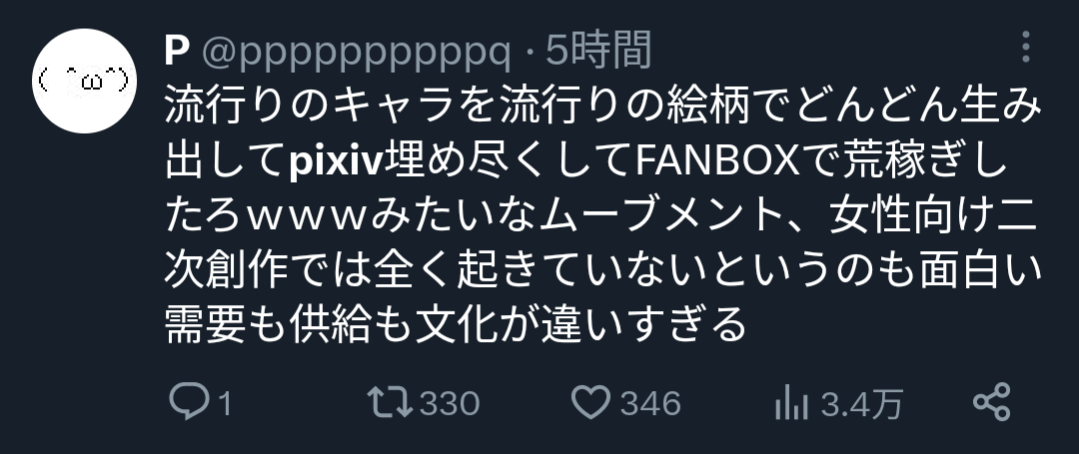This screenshot has width=1079, height=454.
Task: Click first tweet line starting 流行りのキャラ
Action: 602,109
